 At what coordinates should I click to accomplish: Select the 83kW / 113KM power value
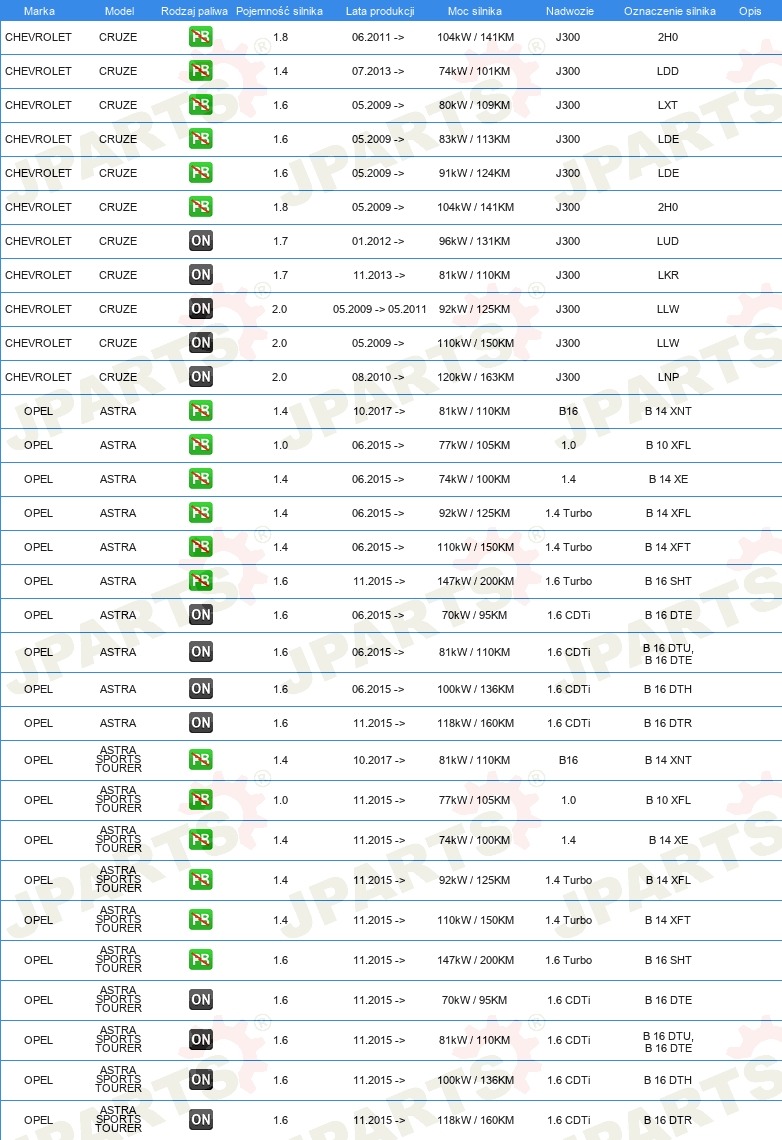[x=475, y=140]
